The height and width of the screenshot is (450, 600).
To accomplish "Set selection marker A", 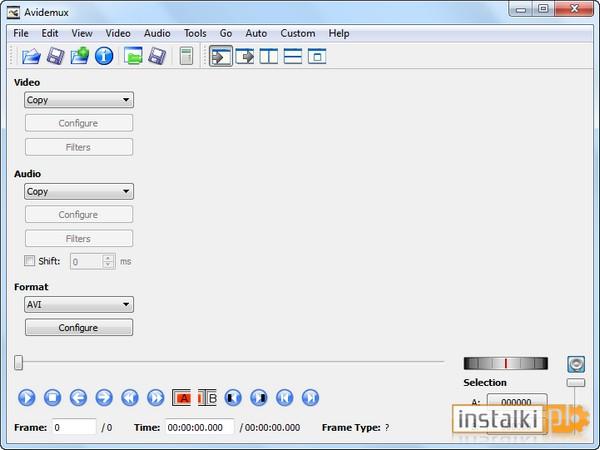I will click(181, 398).
